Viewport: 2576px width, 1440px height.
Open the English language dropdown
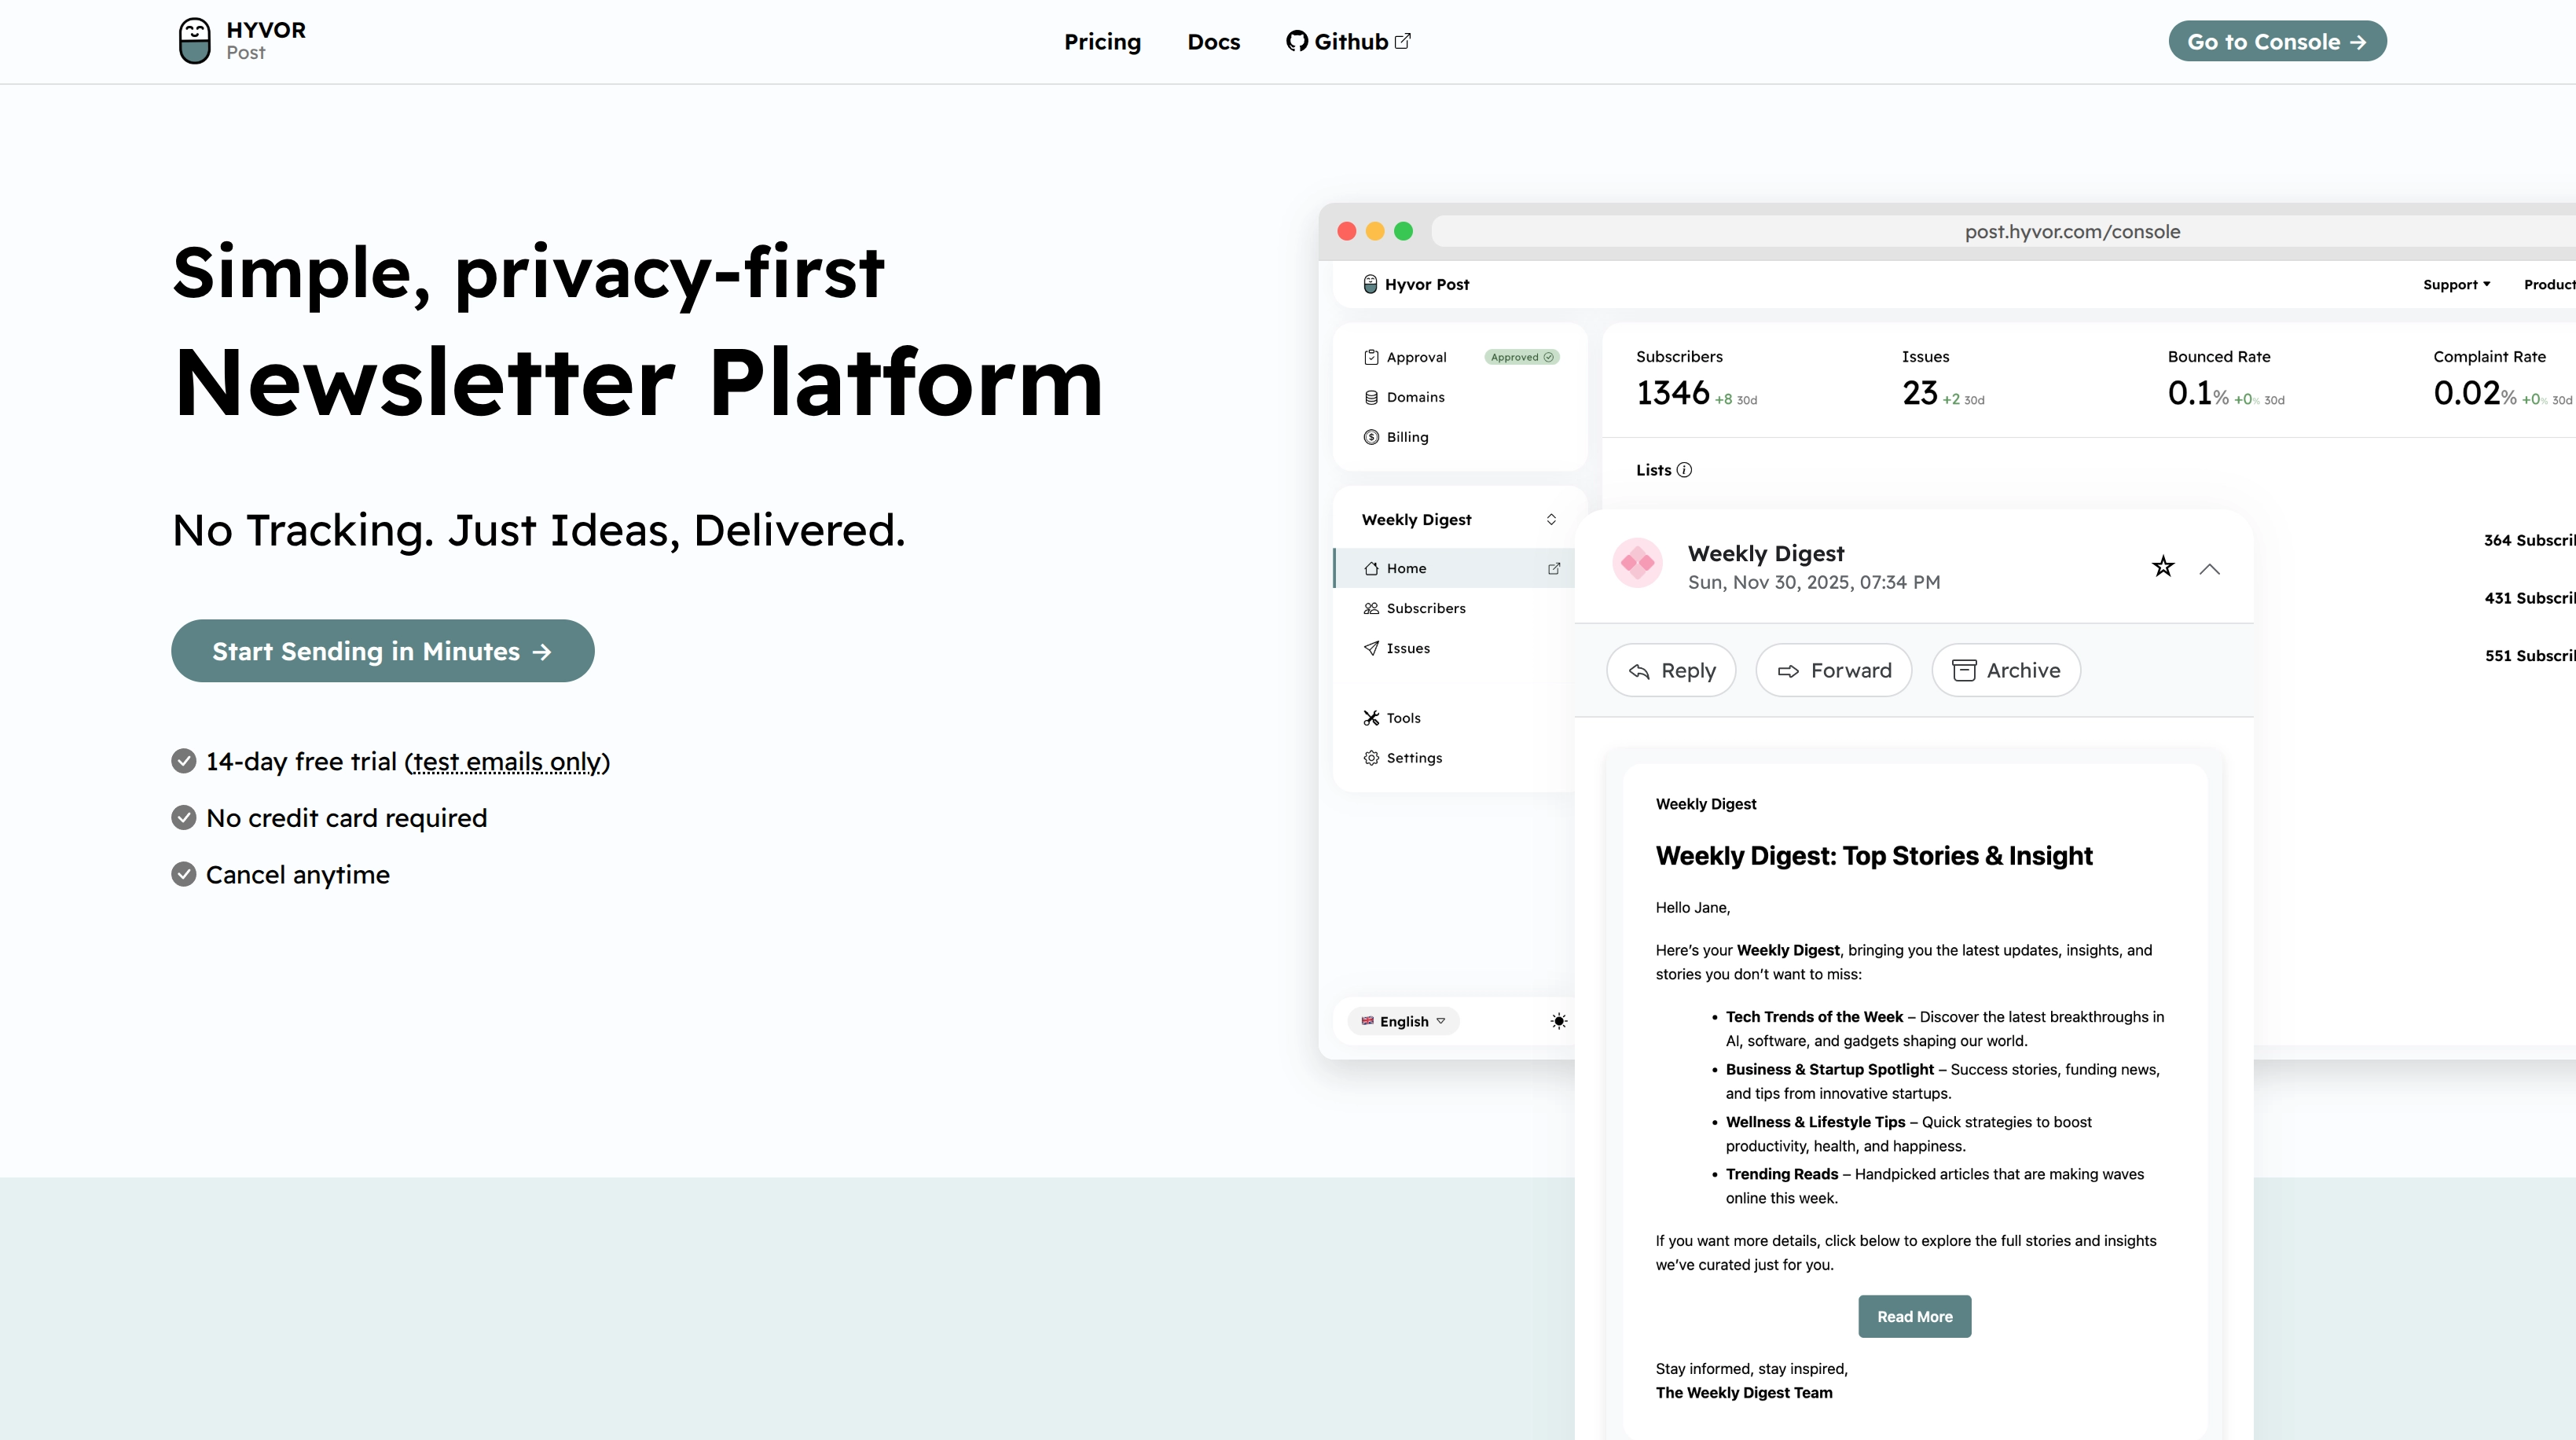coord(1404,1021)
